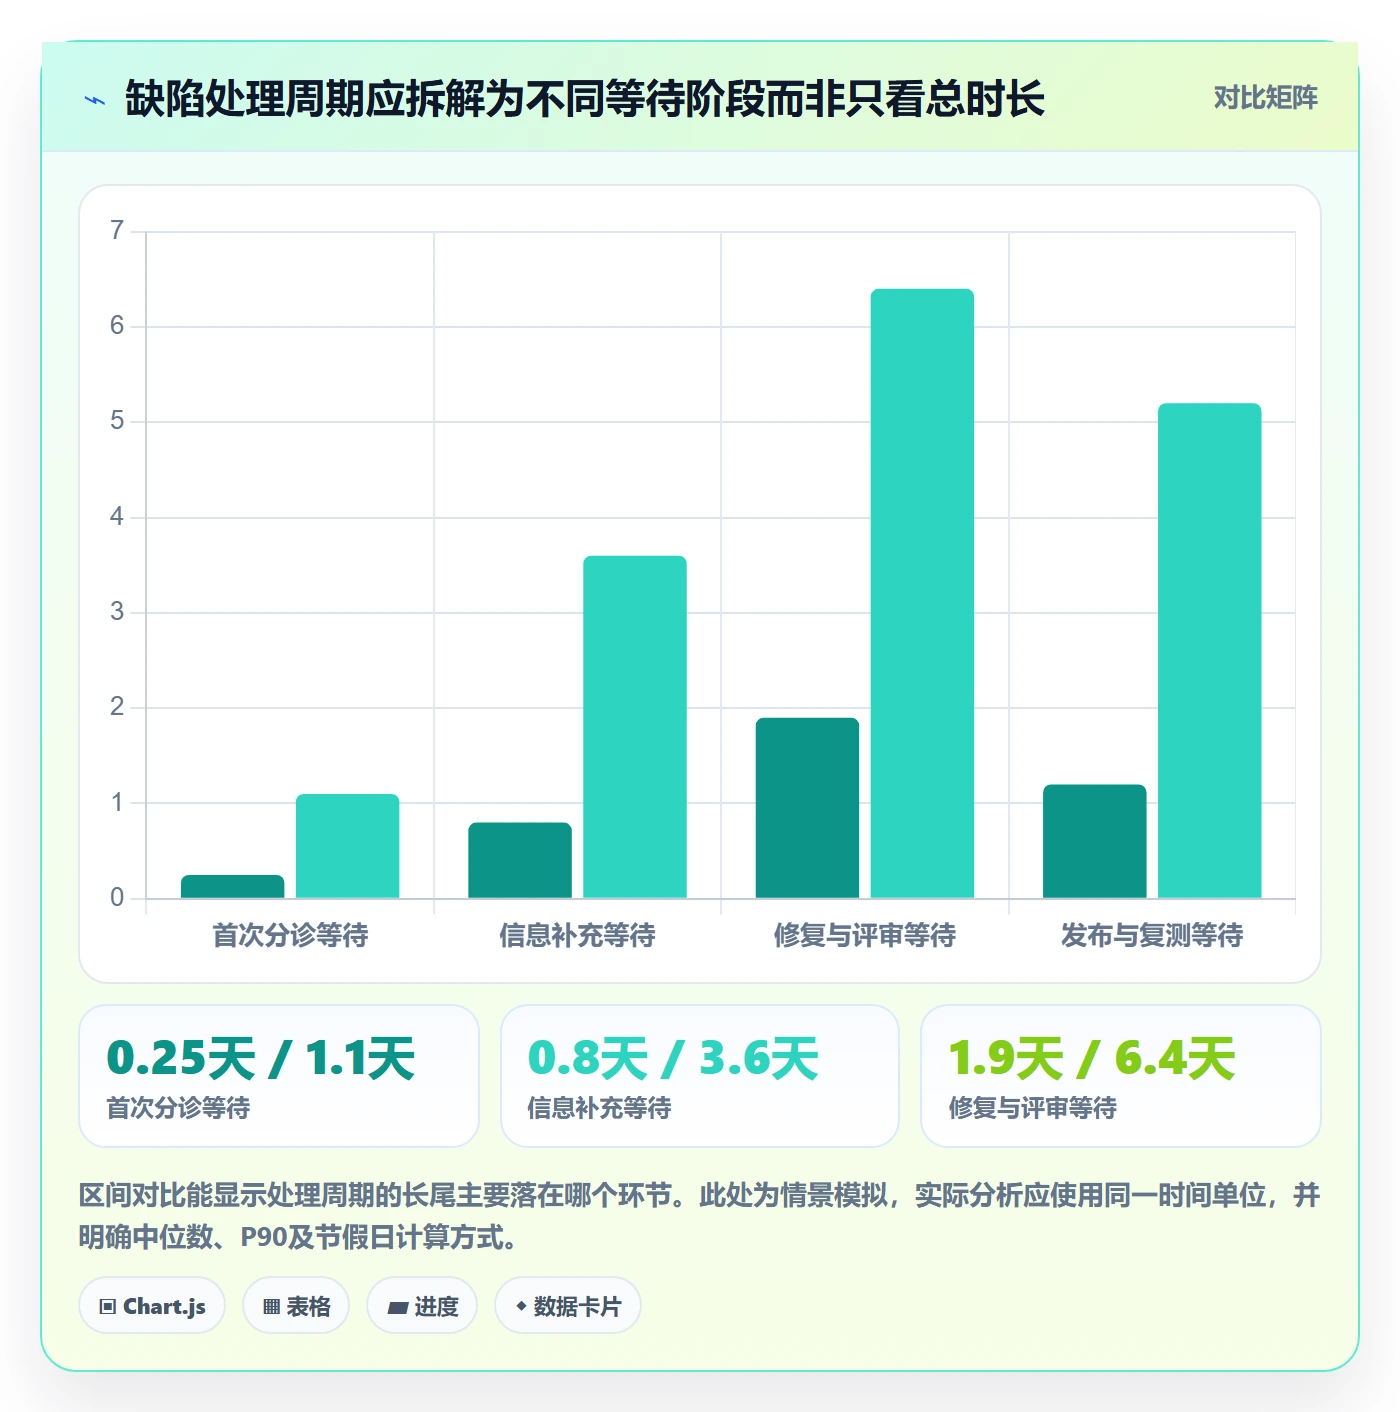The width and height of the screenshot is (1400, 1412).
Task: Click the light teal bar for 信息补充等待
Action: click(x=635, y=727)
